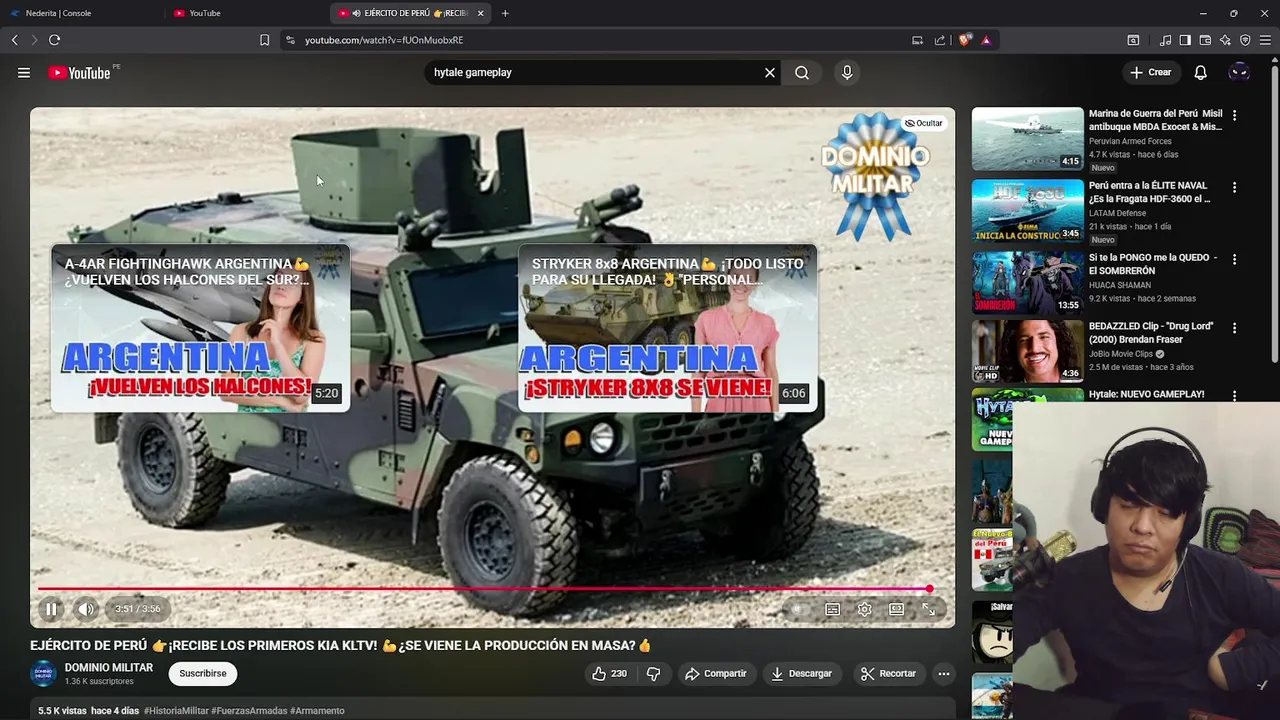Mute the video with the speaker icon

click(x=86, y=608)
